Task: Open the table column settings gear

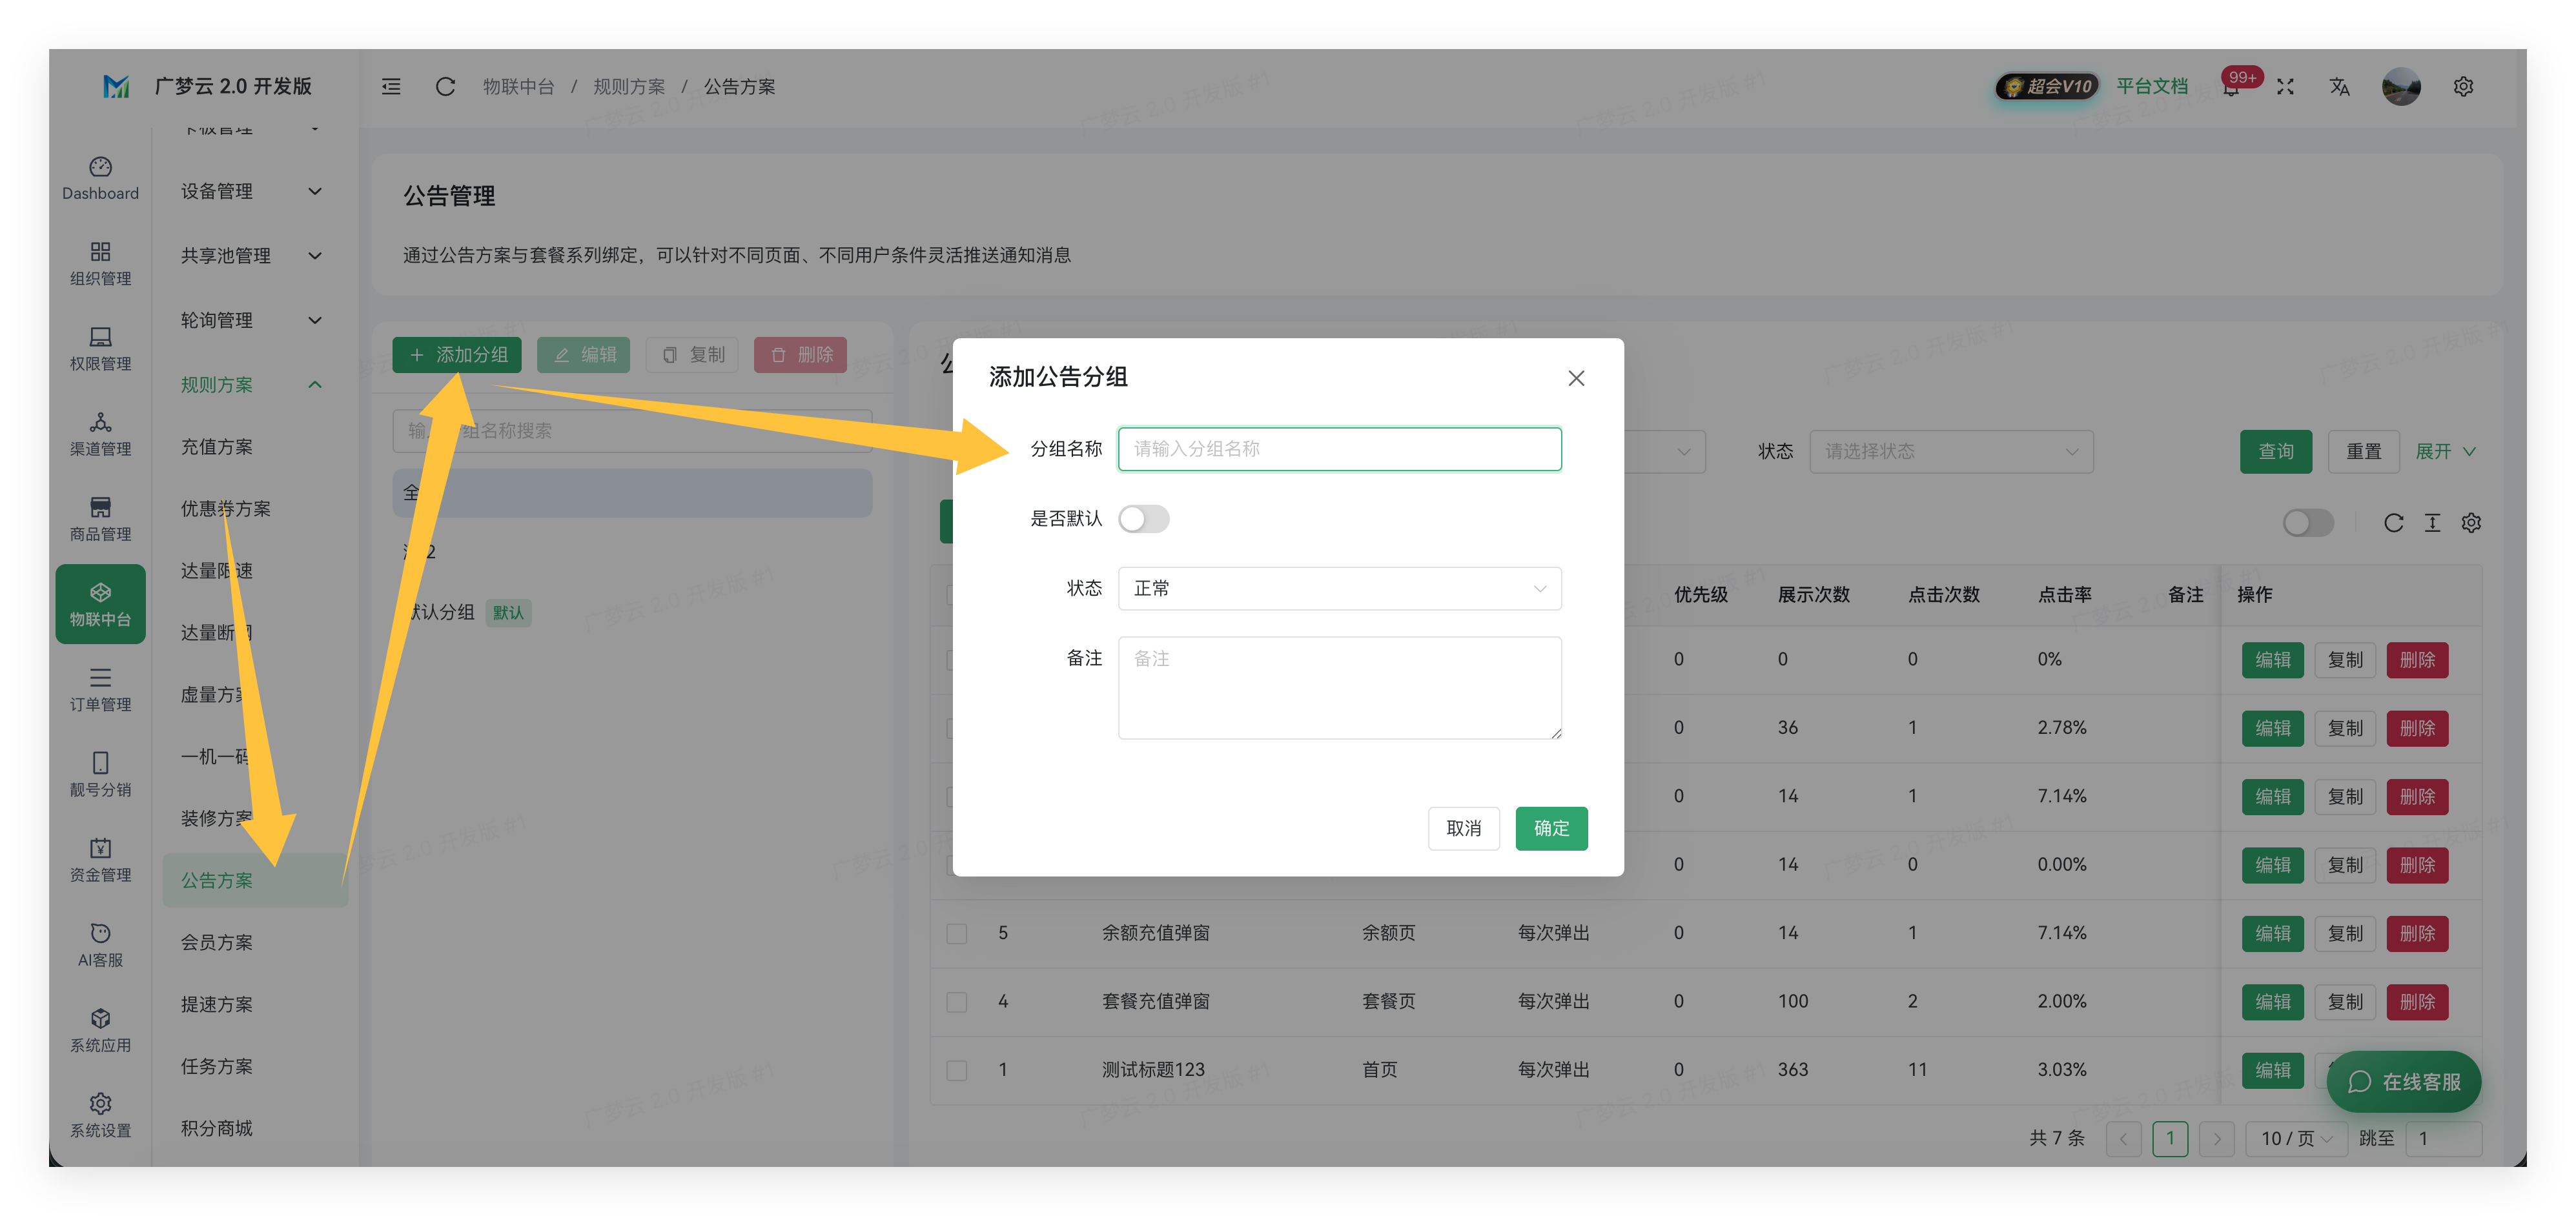Action: [x=2471, y=522]
